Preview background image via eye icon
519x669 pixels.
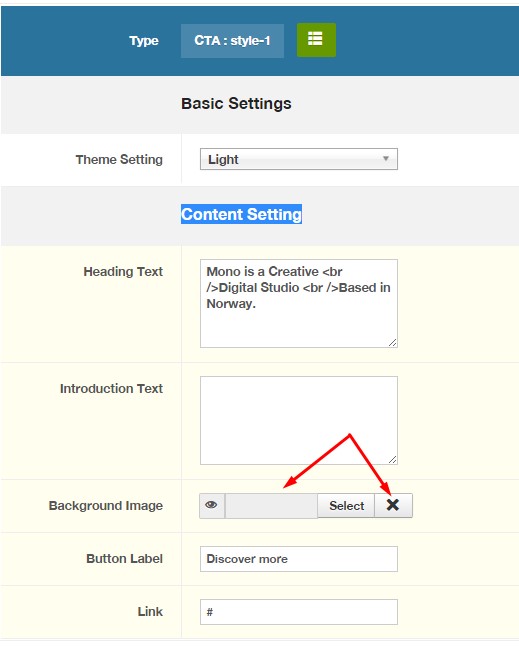point(212,506)
